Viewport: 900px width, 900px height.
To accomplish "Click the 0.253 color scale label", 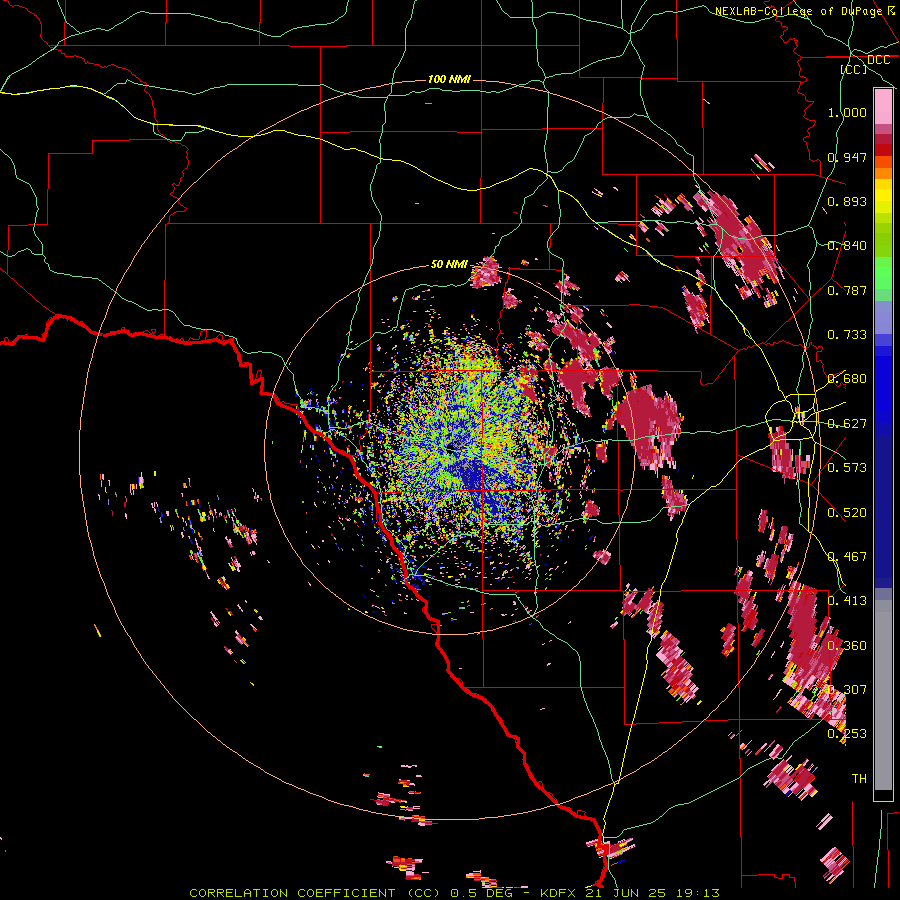I will coord(847,734).
